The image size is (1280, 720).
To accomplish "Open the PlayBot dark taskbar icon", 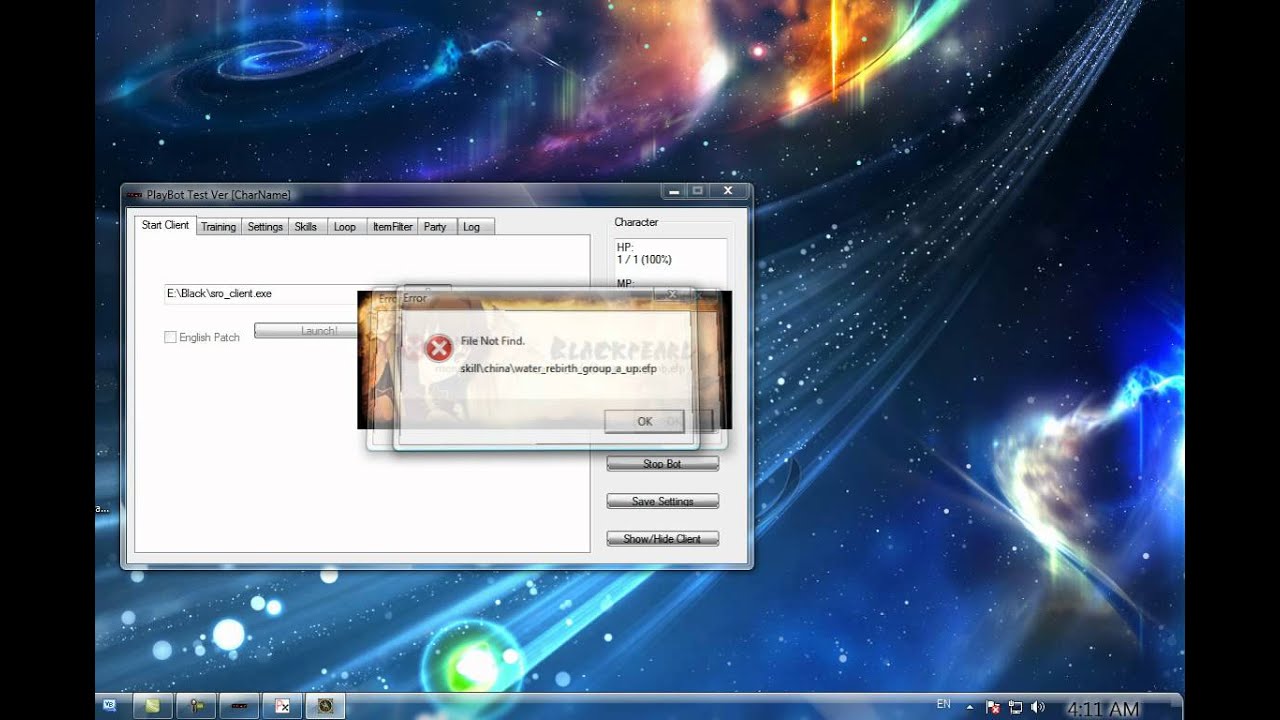I will coord(240,706).
